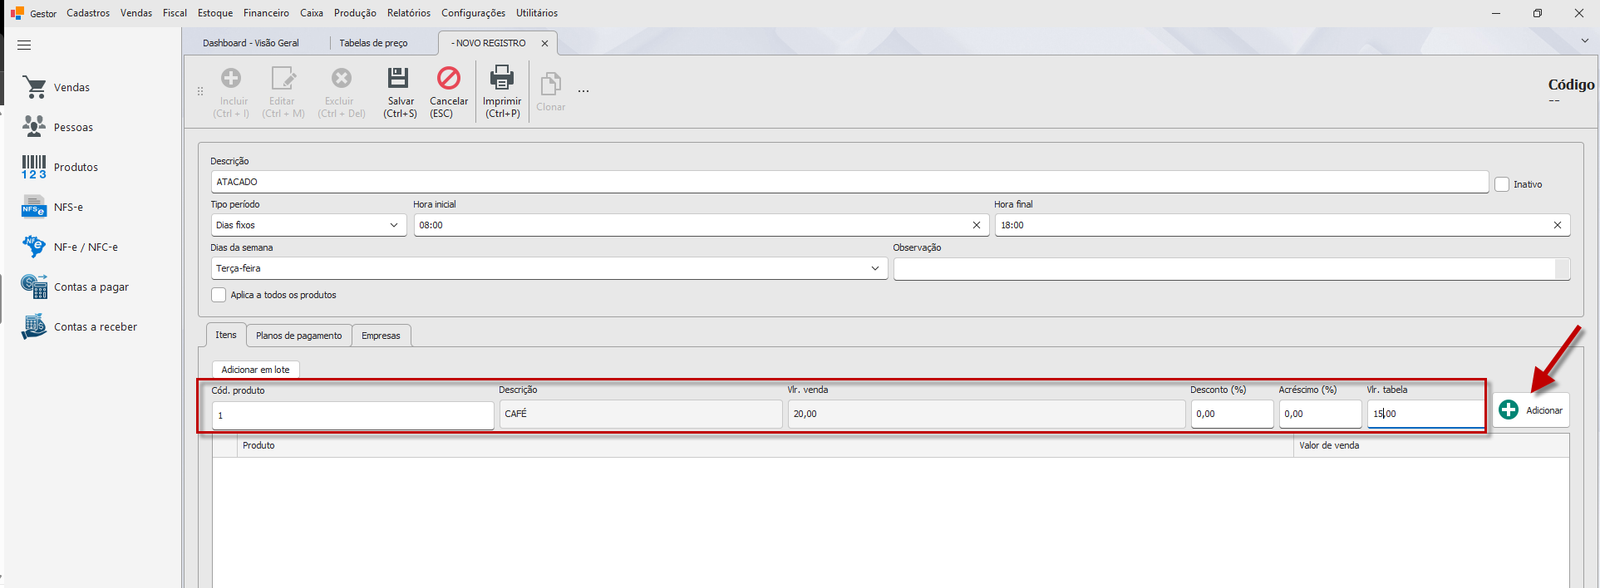
Task: Tick the Inativo checkbox
Action: point(1502,184)
